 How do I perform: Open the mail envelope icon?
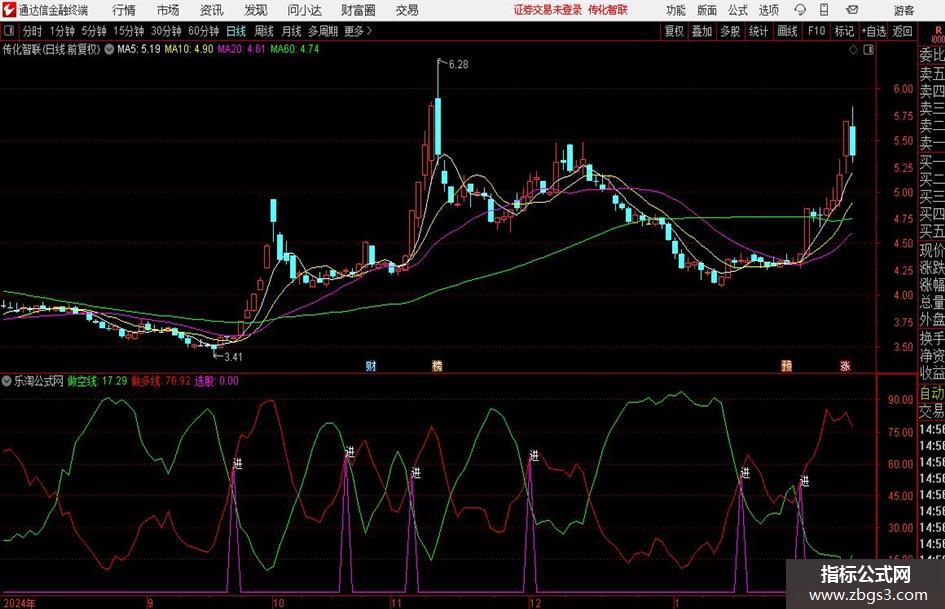[852, 10]
